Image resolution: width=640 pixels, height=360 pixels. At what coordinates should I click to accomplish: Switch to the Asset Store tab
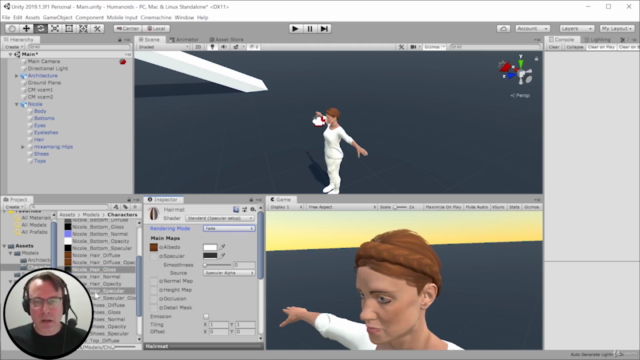(227, 40)
